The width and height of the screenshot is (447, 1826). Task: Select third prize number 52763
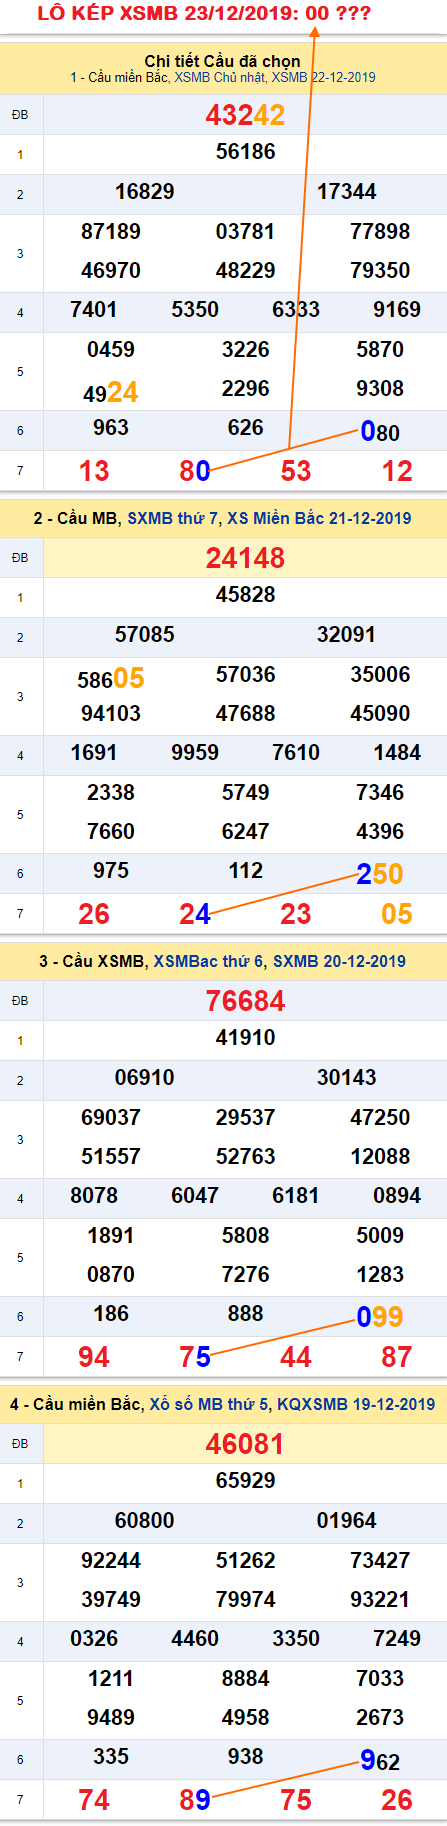[x=246, y=1157]
